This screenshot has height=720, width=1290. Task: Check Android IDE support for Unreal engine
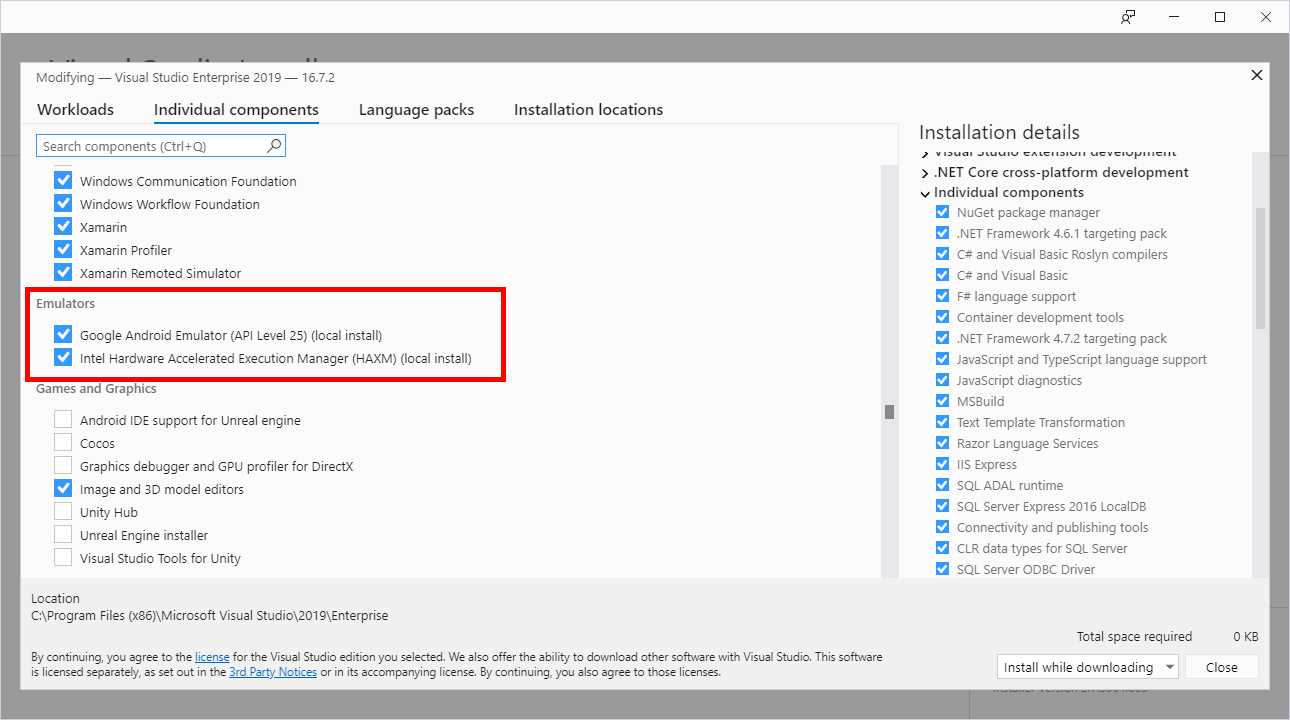[x=63, y=419]
